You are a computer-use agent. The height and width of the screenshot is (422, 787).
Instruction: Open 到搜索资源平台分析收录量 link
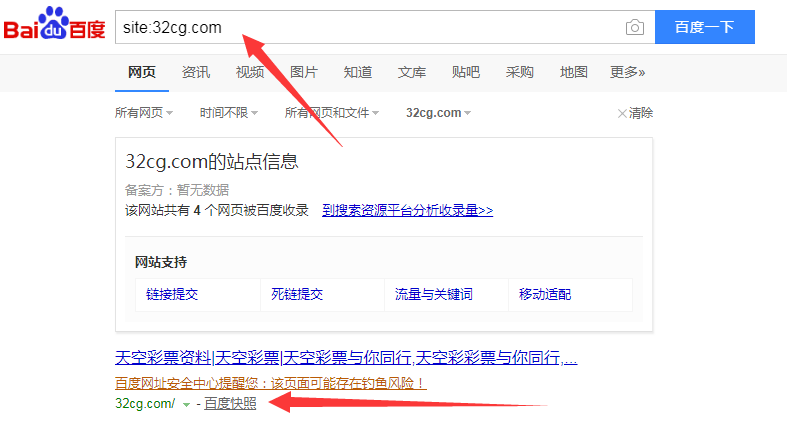tap(408, 210)
